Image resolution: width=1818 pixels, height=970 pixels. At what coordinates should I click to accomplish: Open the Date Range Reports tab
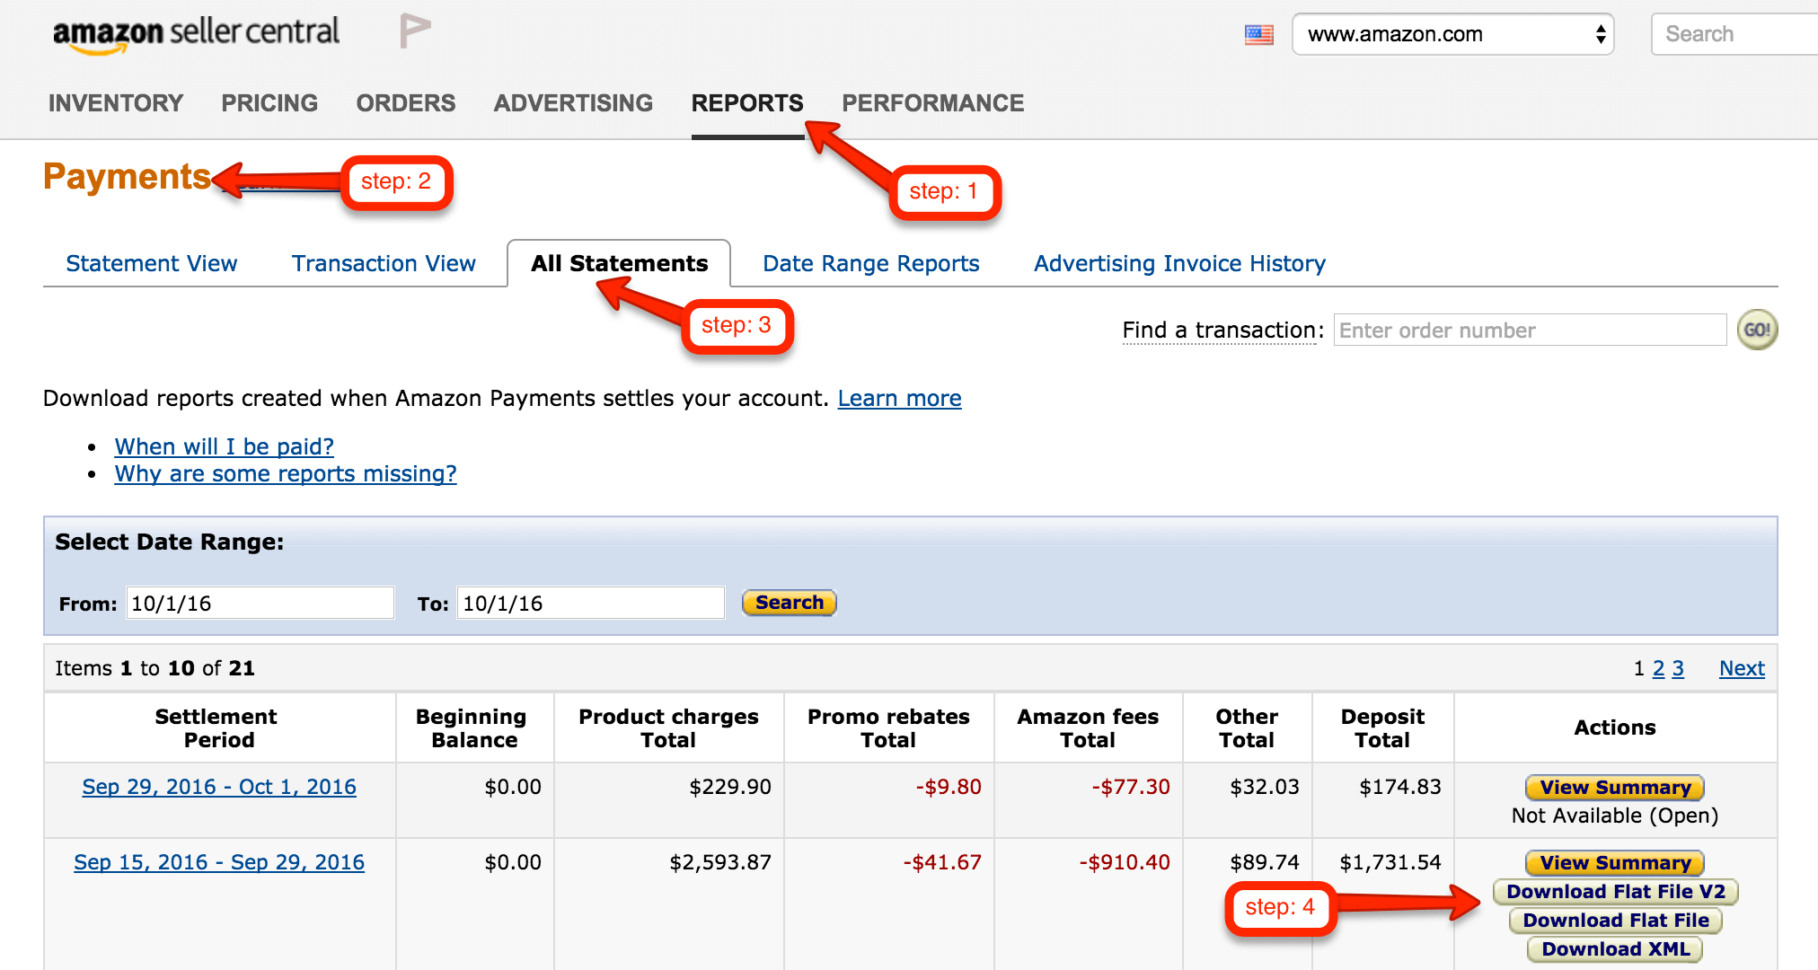[x=870, y=263]
